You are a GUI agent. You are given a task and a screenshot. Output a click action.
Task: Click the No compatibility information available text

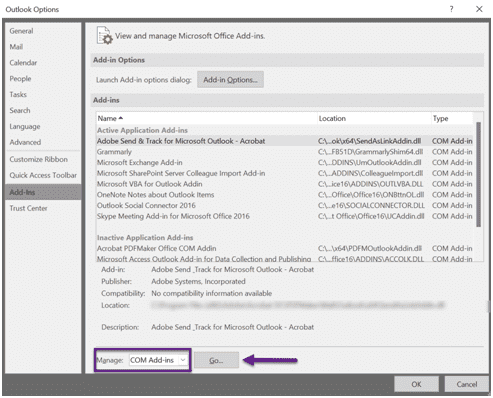(x=212, y=293)
